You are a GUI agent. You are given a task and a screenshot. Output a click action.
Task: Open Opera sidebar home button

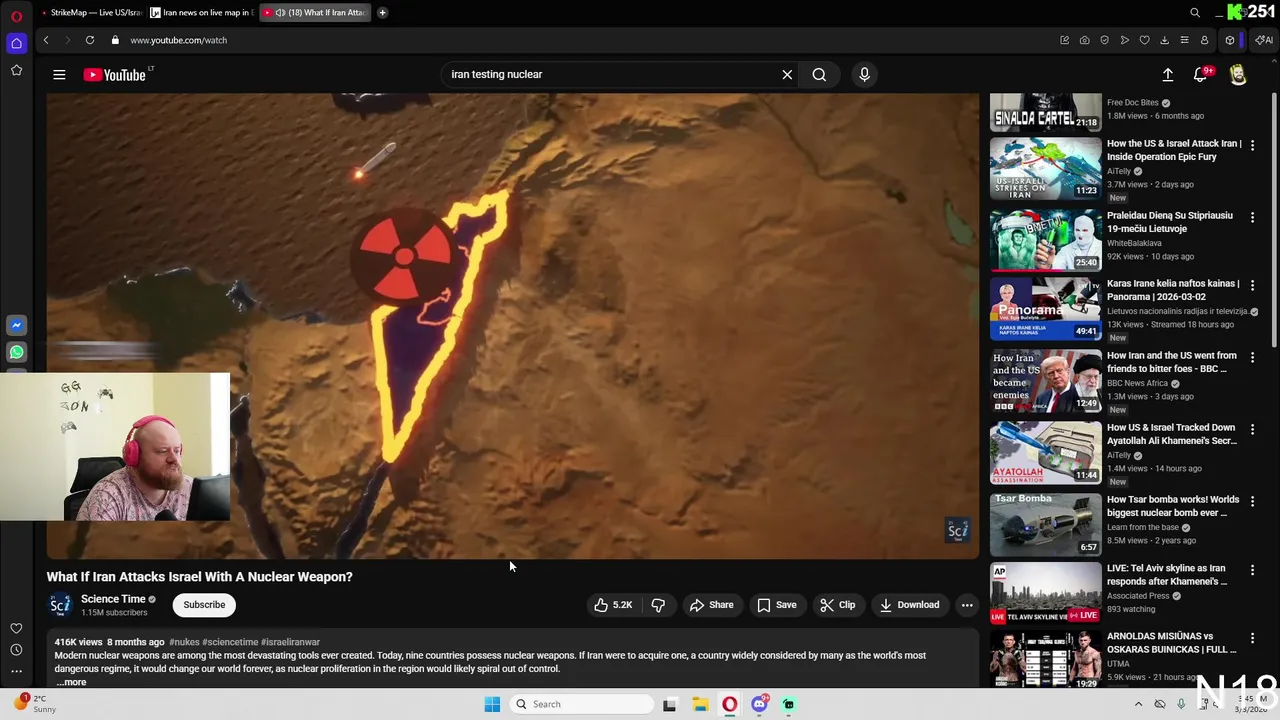[16, 43]
